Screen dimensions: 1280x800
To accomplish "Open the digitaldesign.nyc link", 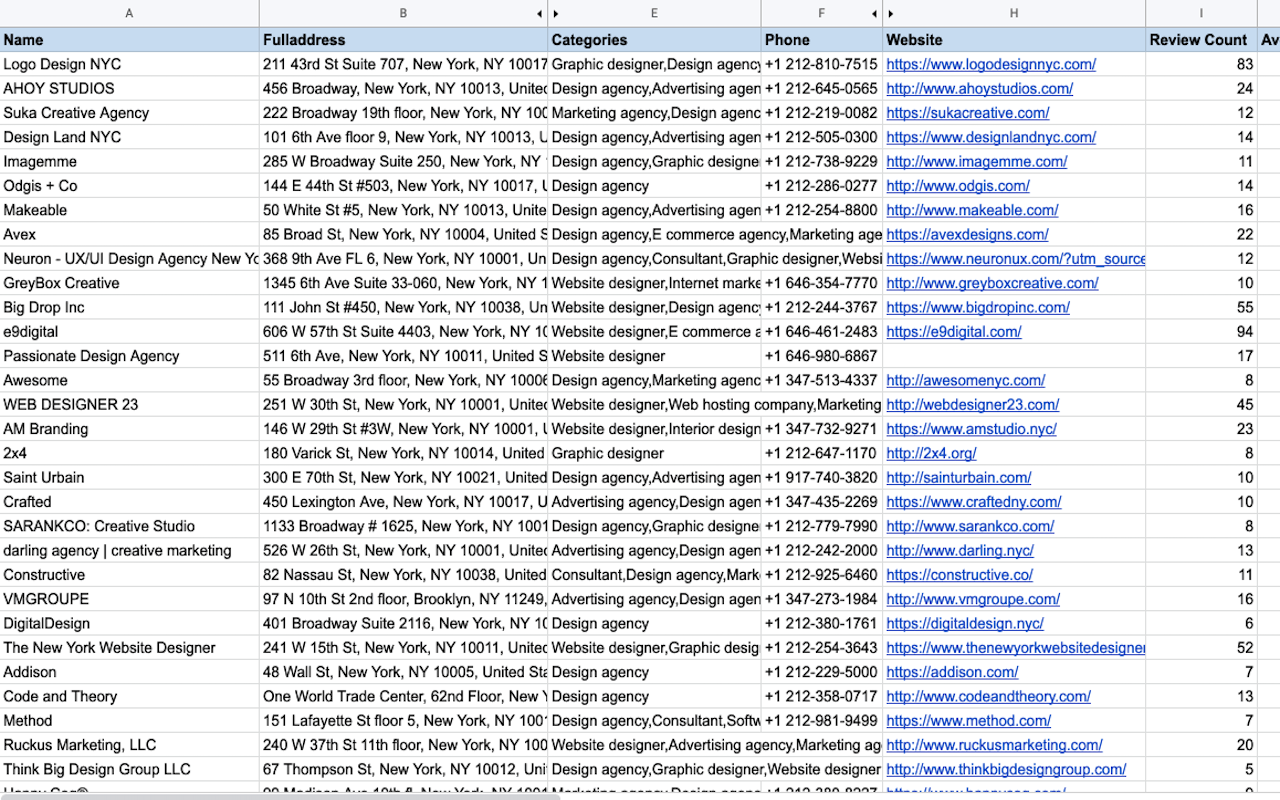I will 965,623.
